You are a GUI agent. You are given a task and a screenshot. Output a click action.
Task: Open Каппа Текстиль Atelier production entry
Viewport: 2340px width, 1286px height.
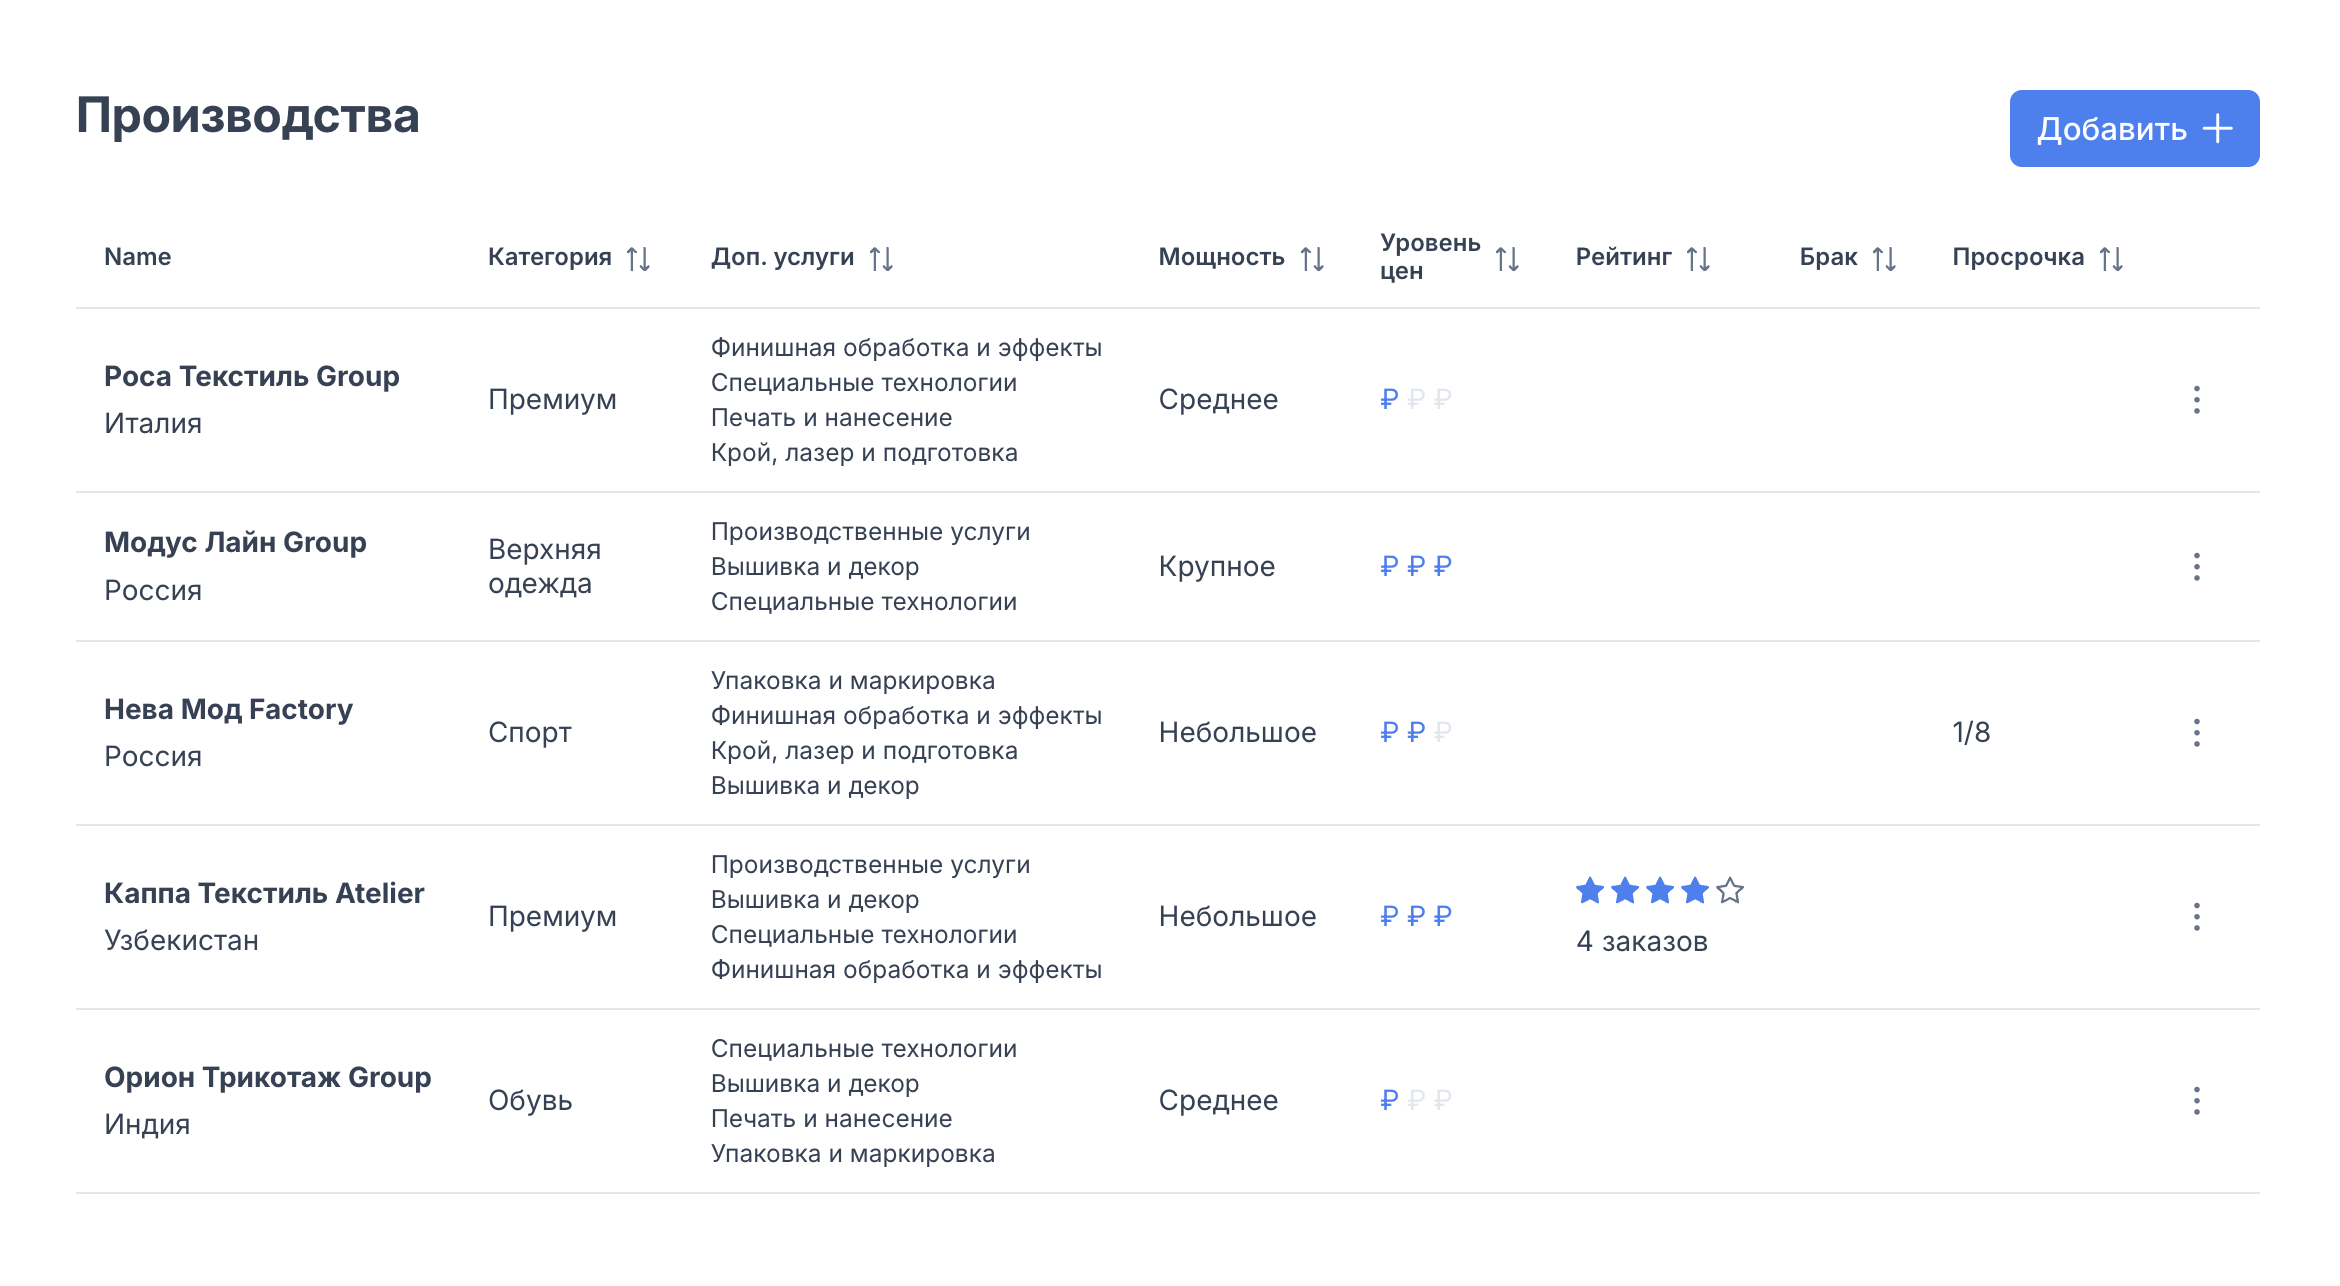264,893
